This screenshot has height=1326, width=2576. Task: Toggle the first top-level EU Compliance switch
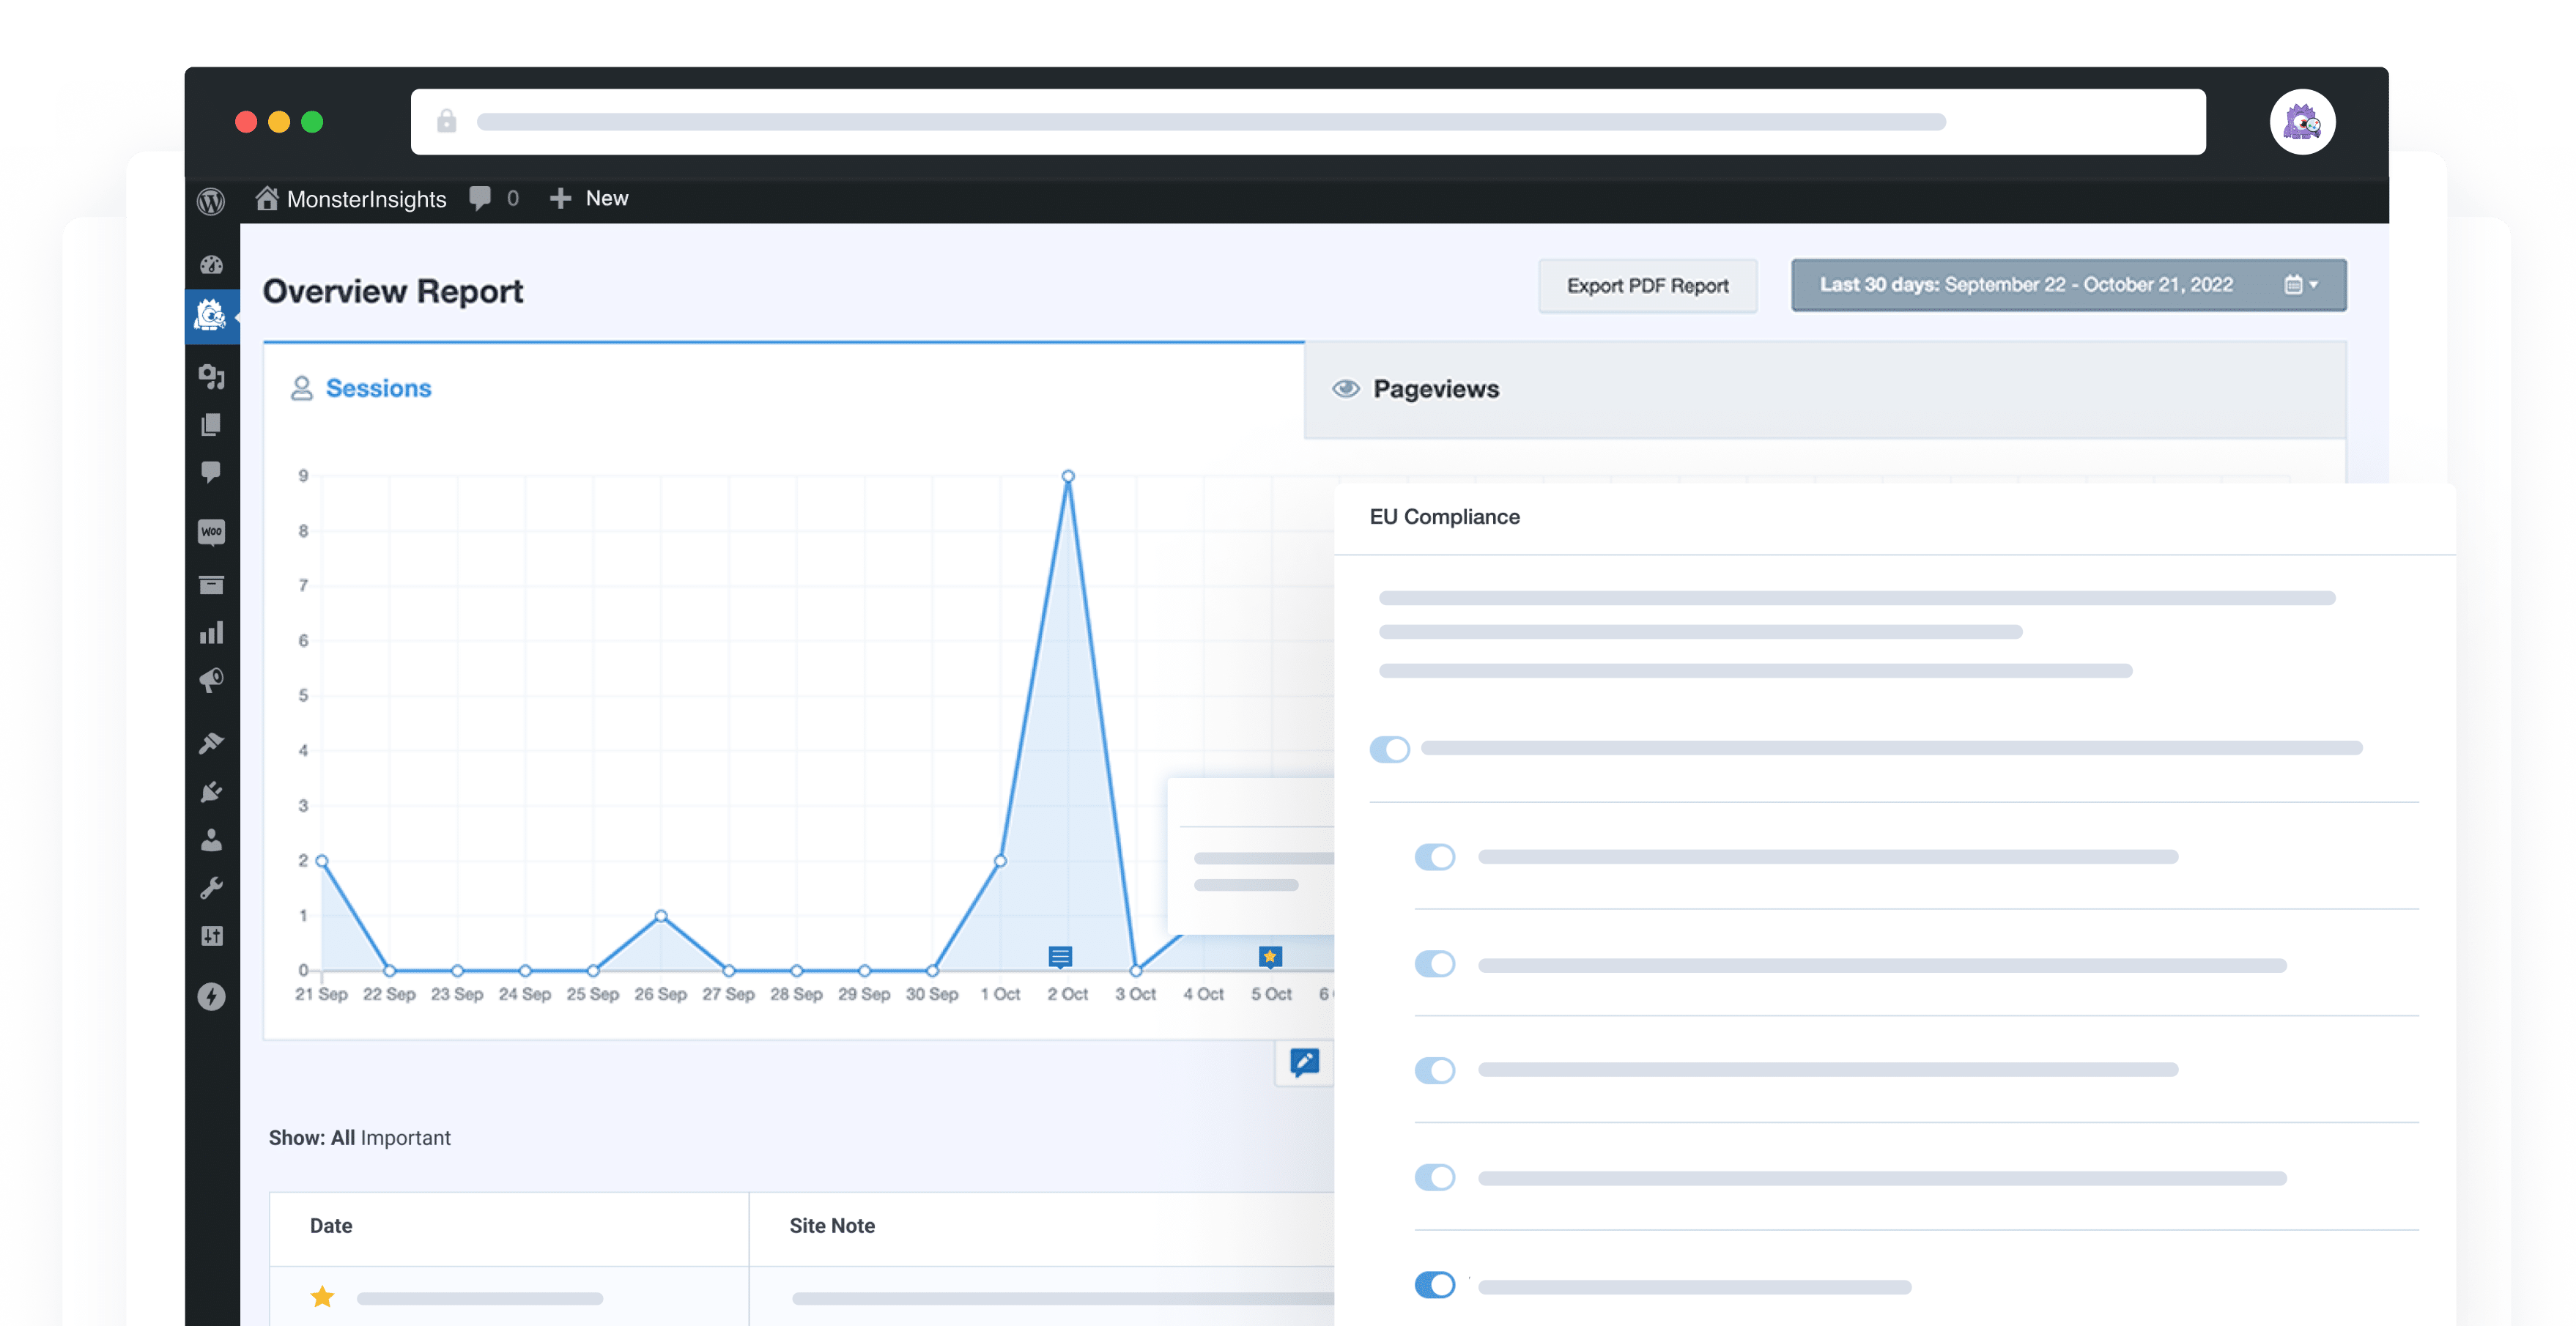pyautogui.click(x=1390, y=749)
